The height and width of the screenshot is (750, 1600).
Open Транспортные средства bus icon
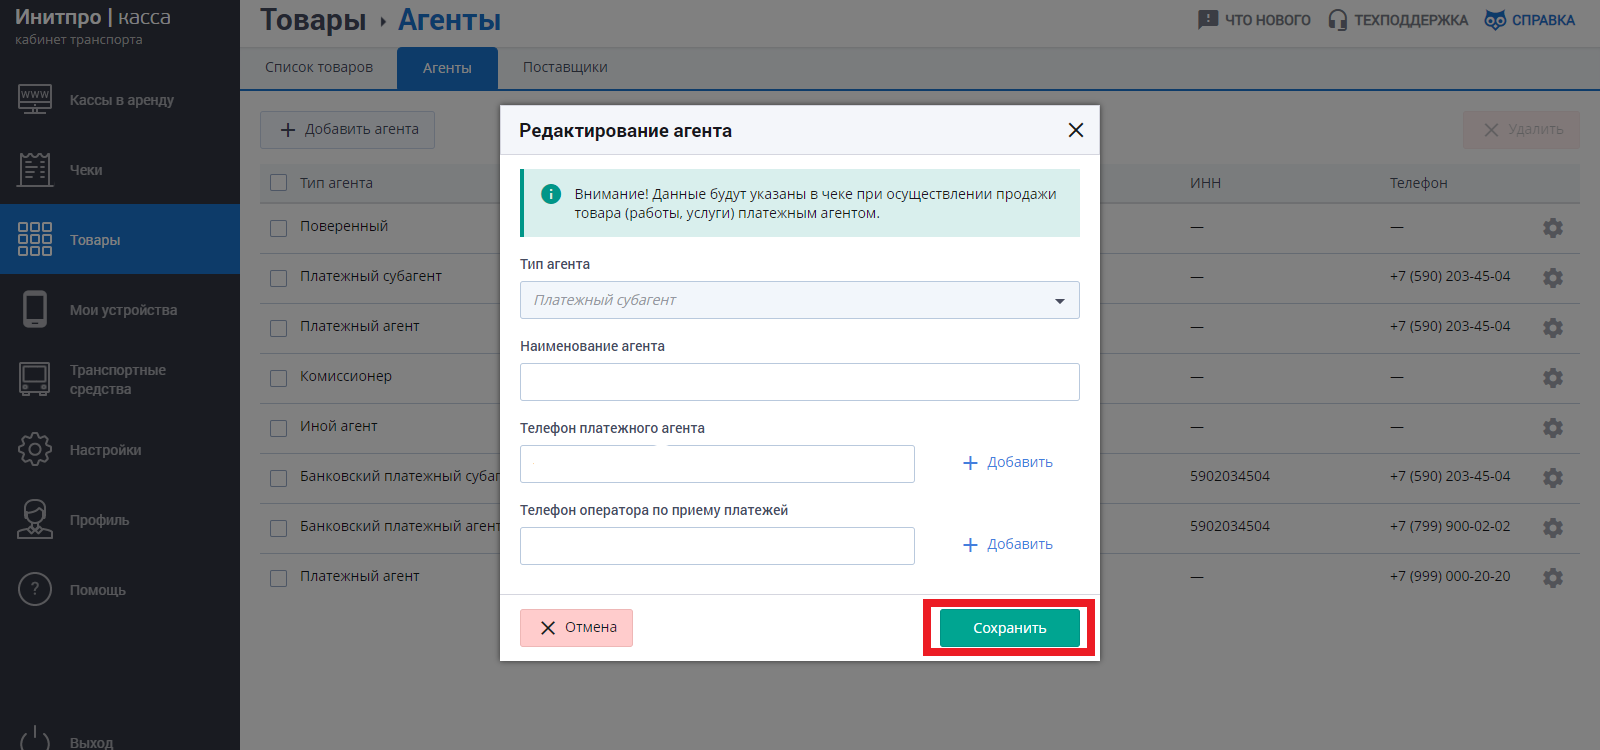[x=35, y=379]
